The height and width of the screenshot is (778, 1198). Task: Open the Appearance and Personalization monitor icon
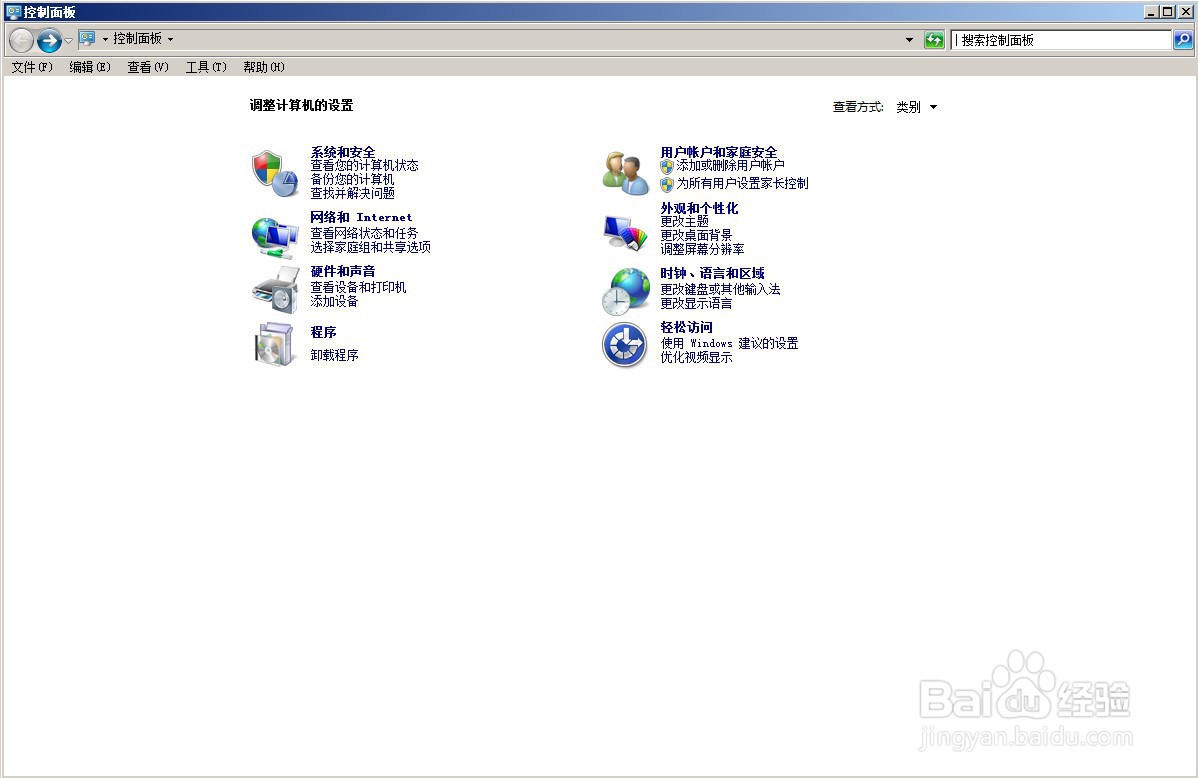pyautogui.click(x=625, y=232)
